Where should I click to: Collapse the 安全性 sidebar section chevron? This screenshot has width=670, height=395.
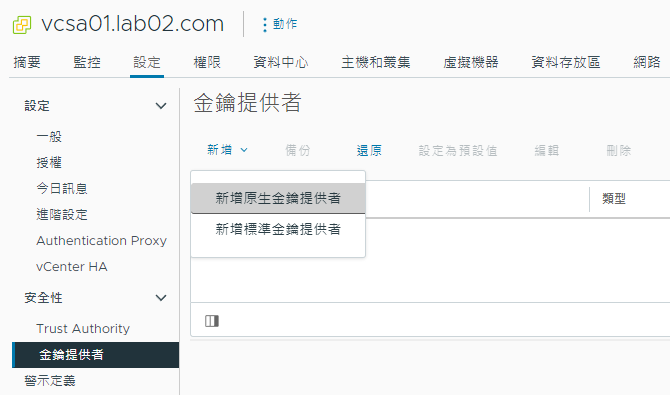point(161,298)
